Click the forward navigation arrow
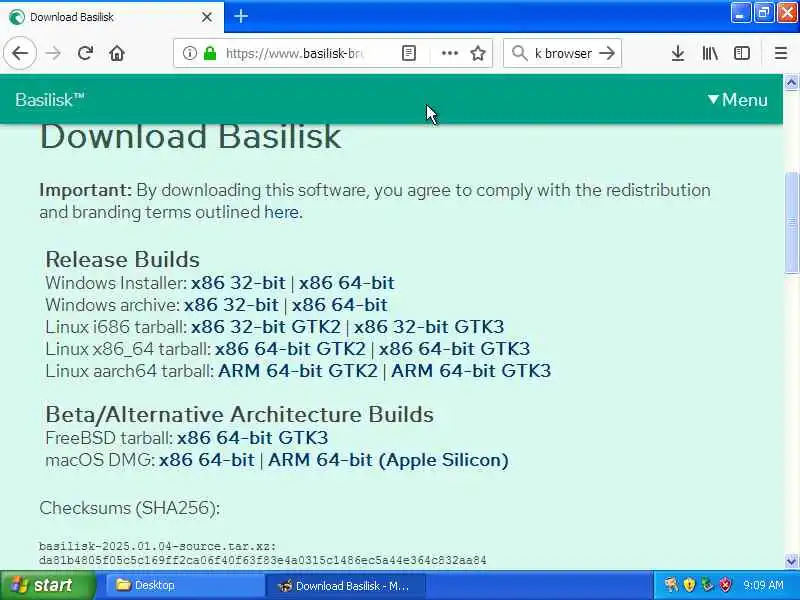The height and width of the screenshot is (600, 800). pos(53,53)
